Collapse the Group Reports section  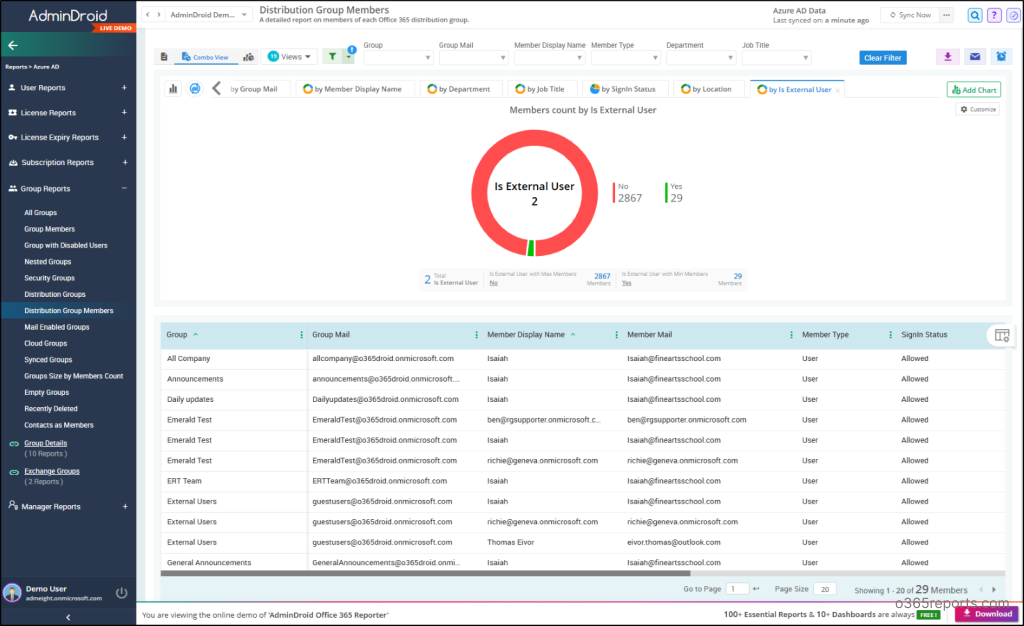(124, 188)
